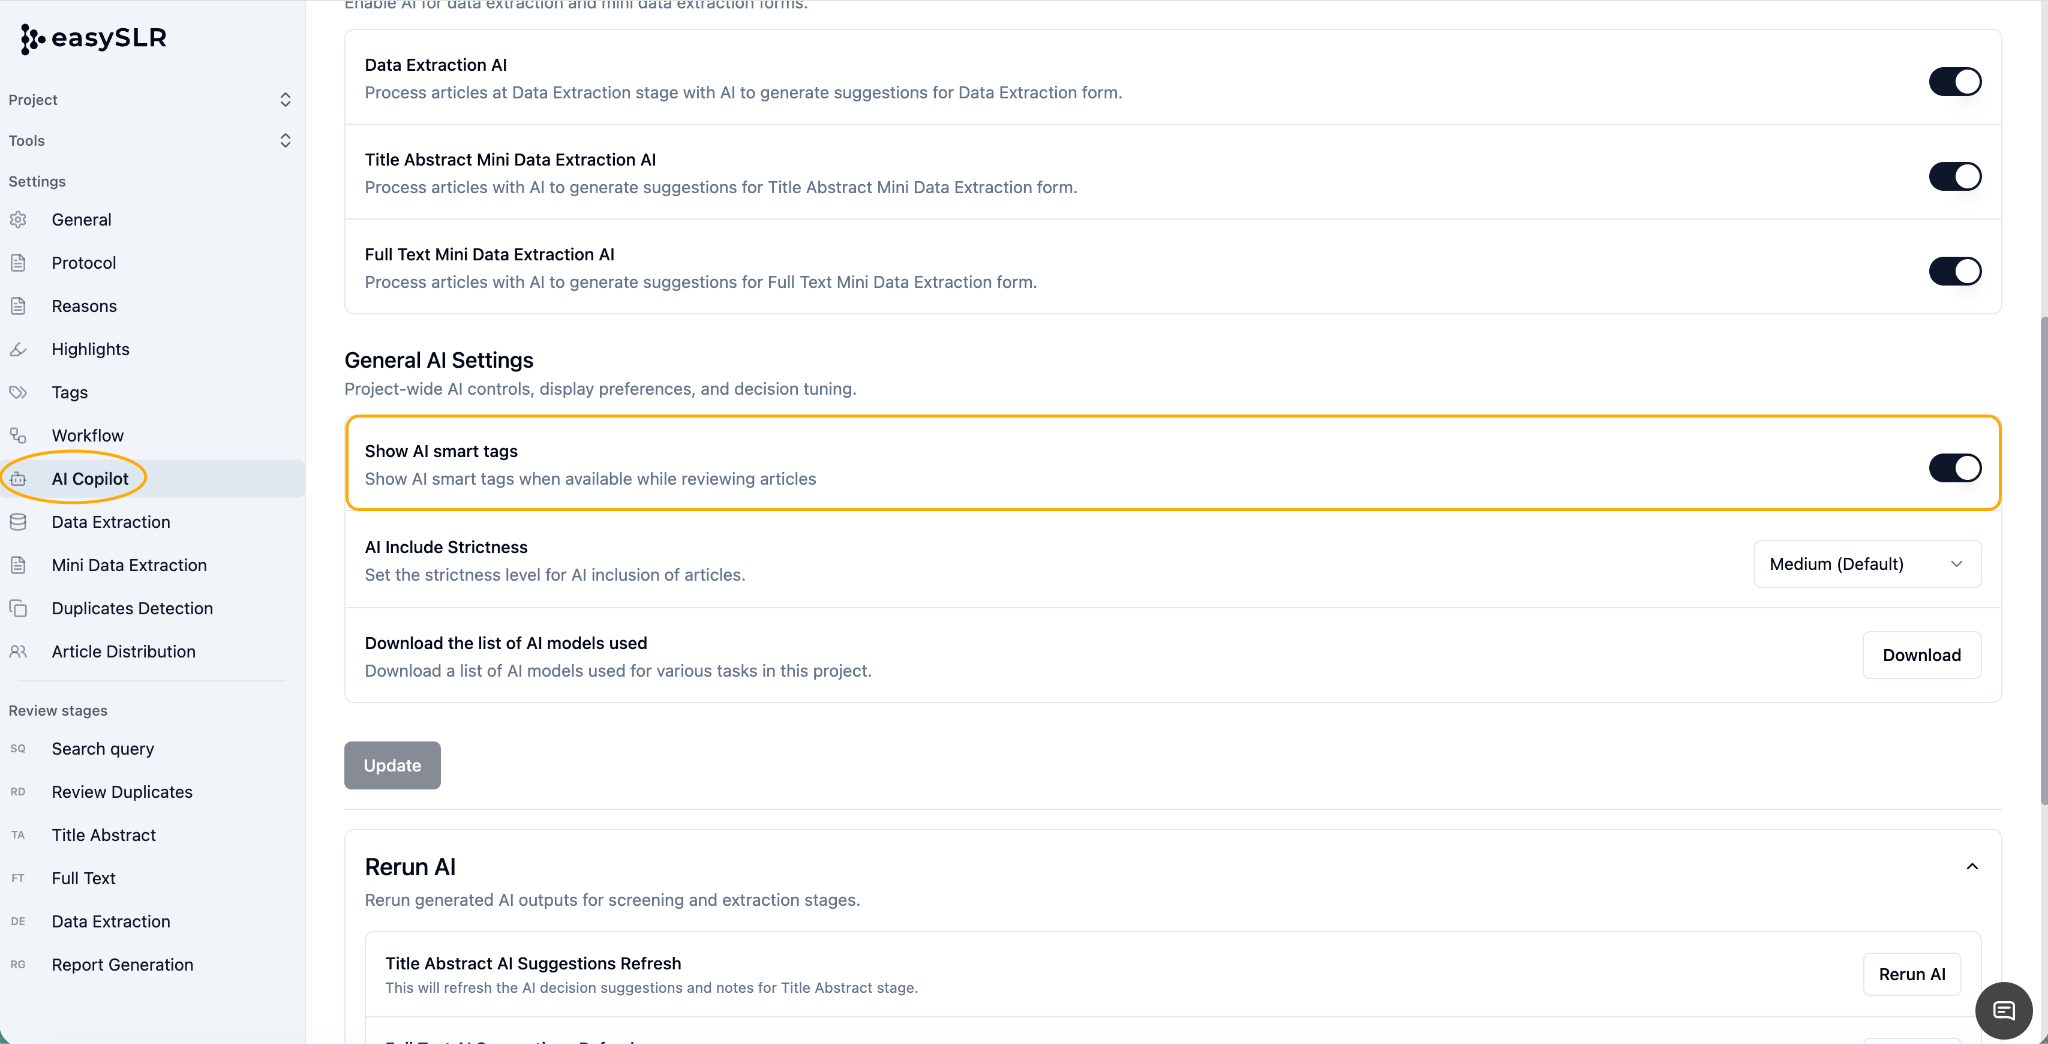Click the page vertical scrollbar
The width and height of the screenshot is (2048, 1044).
tap(2043, 560)
